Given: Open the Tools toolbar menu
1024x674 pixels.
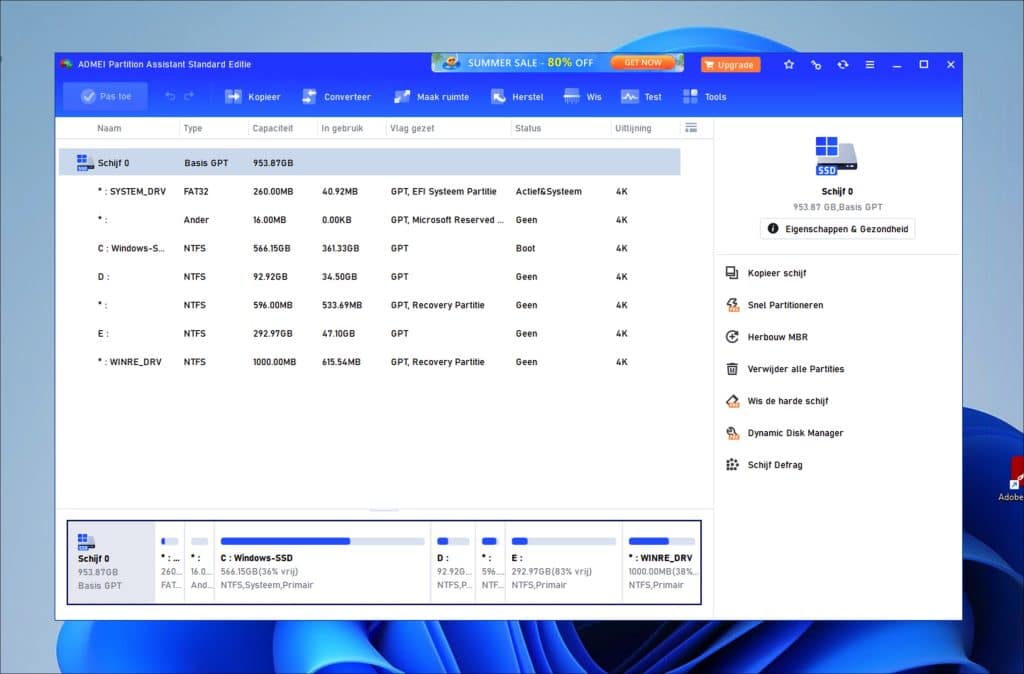Looking at the screenshot, I should [x=705, y=97].
